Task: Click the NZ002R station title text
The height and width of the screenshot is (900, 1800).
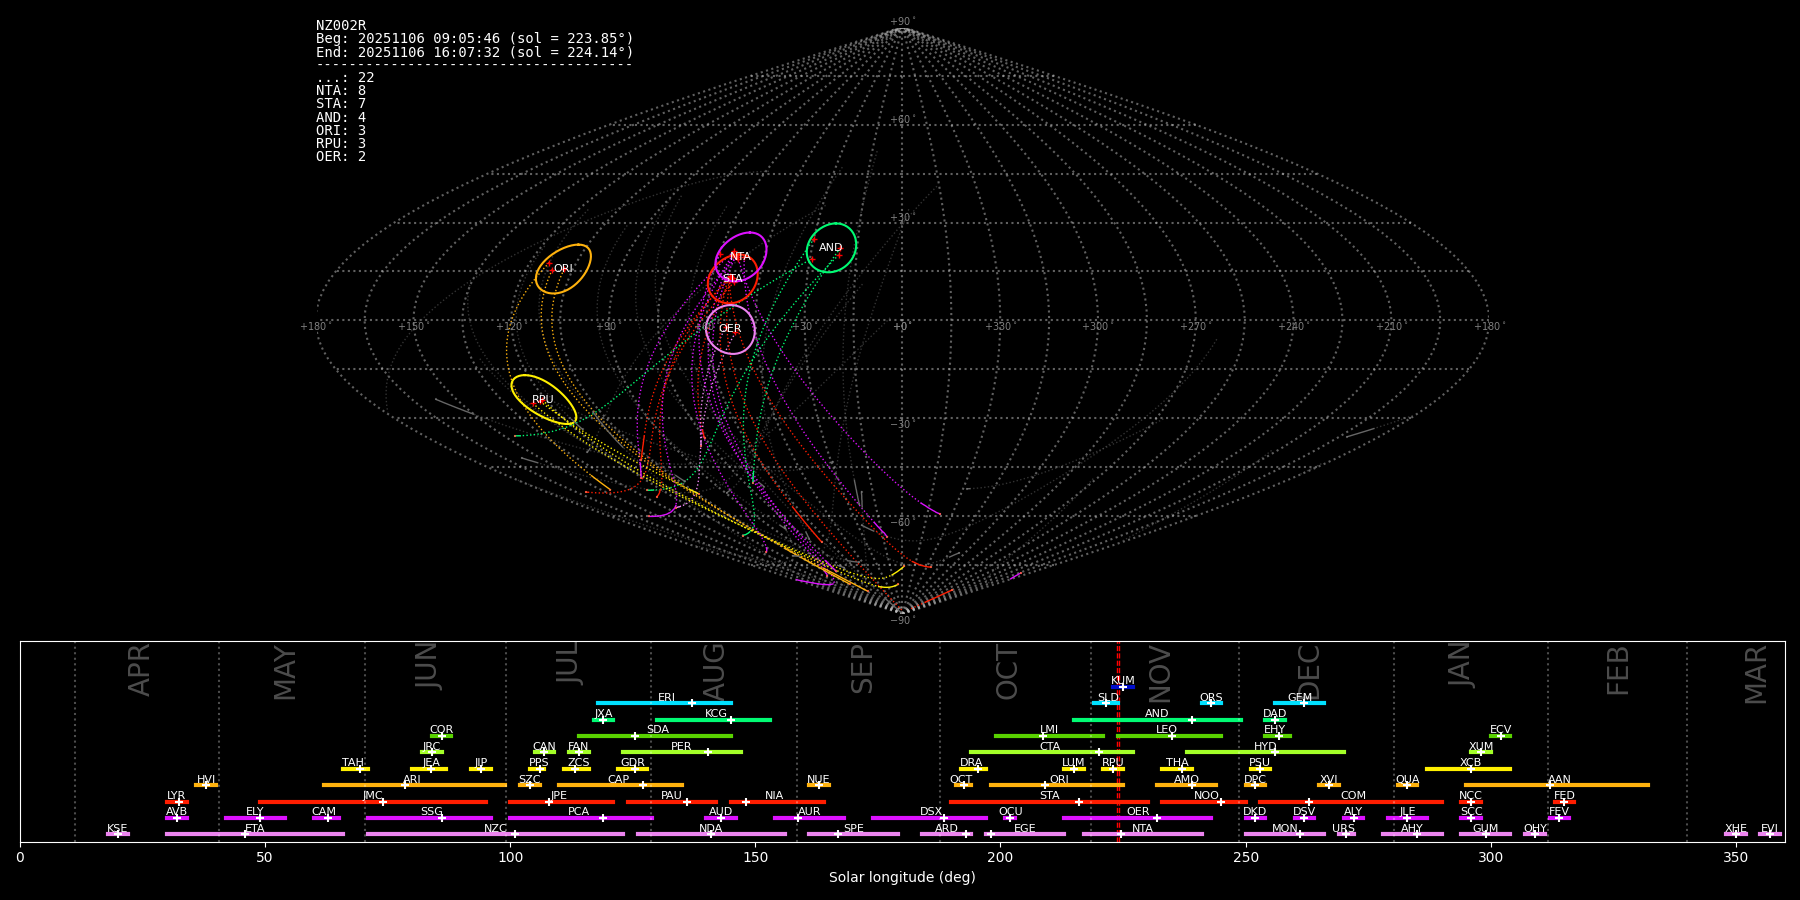Action: click(341, 25)
